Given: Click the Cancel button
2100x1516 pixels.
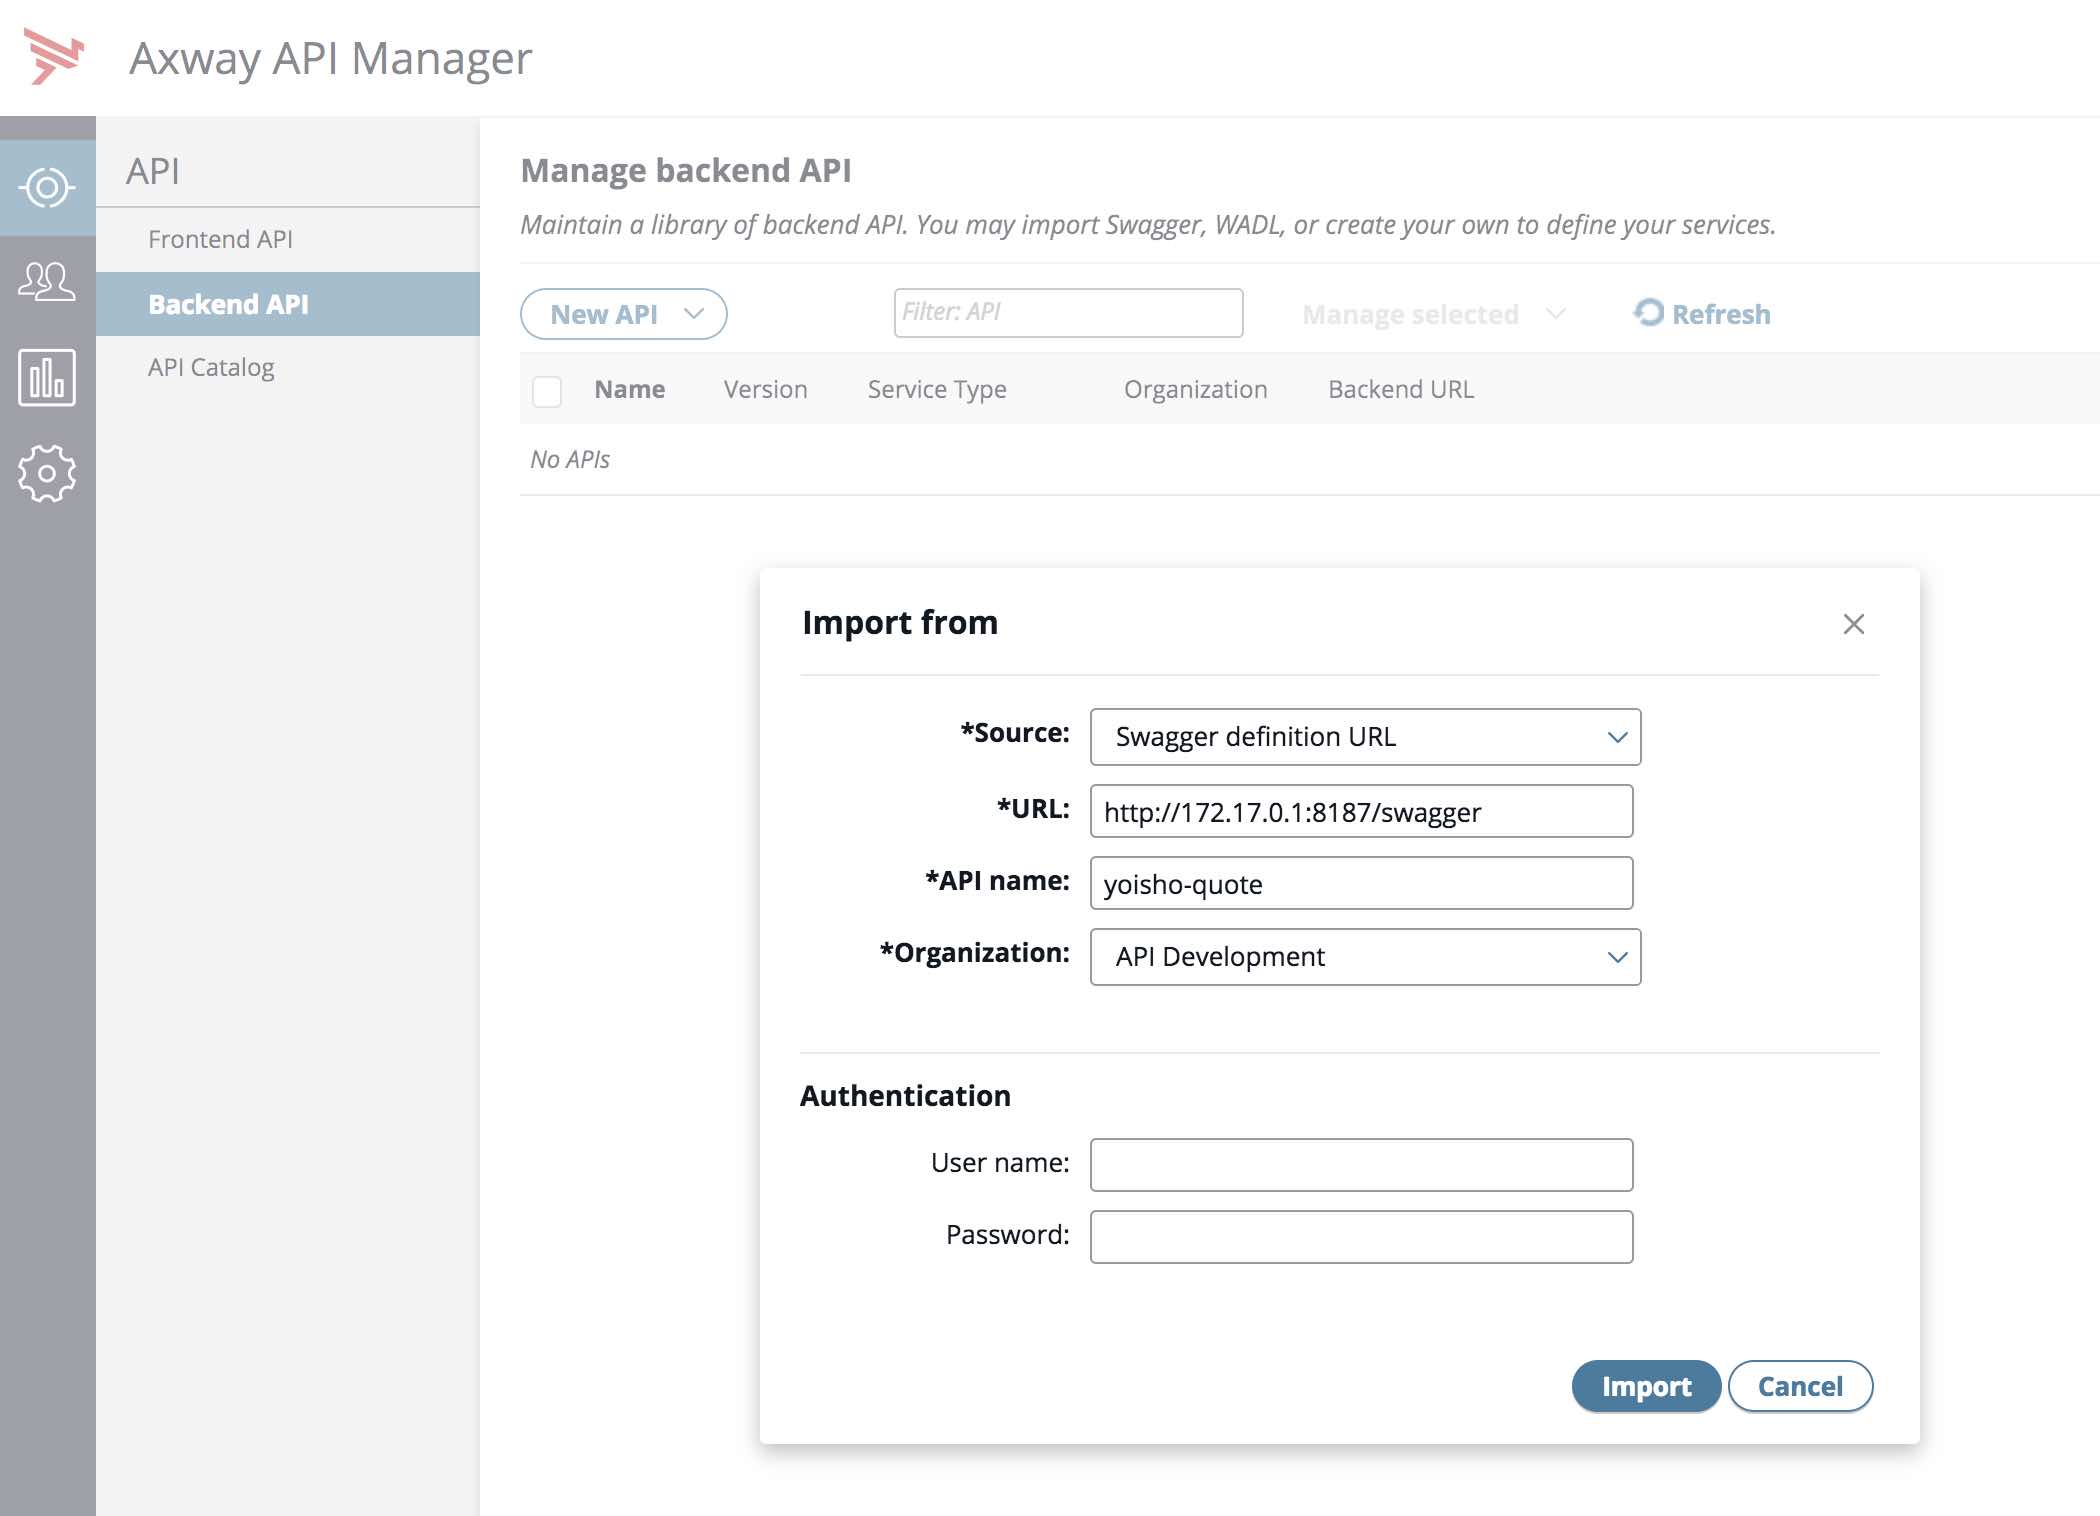Looking at the screenshot, I should coord(1800,1386).
